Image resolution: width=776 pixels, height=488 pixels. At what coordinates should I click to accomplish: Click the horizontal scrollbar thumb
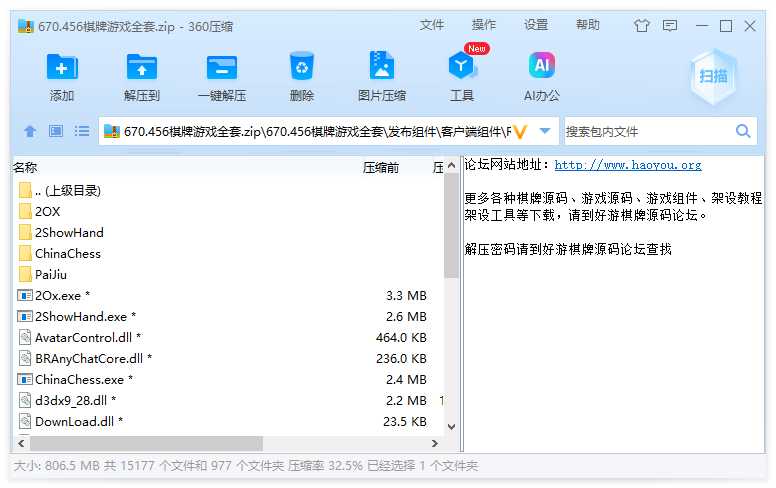(146, 443)
